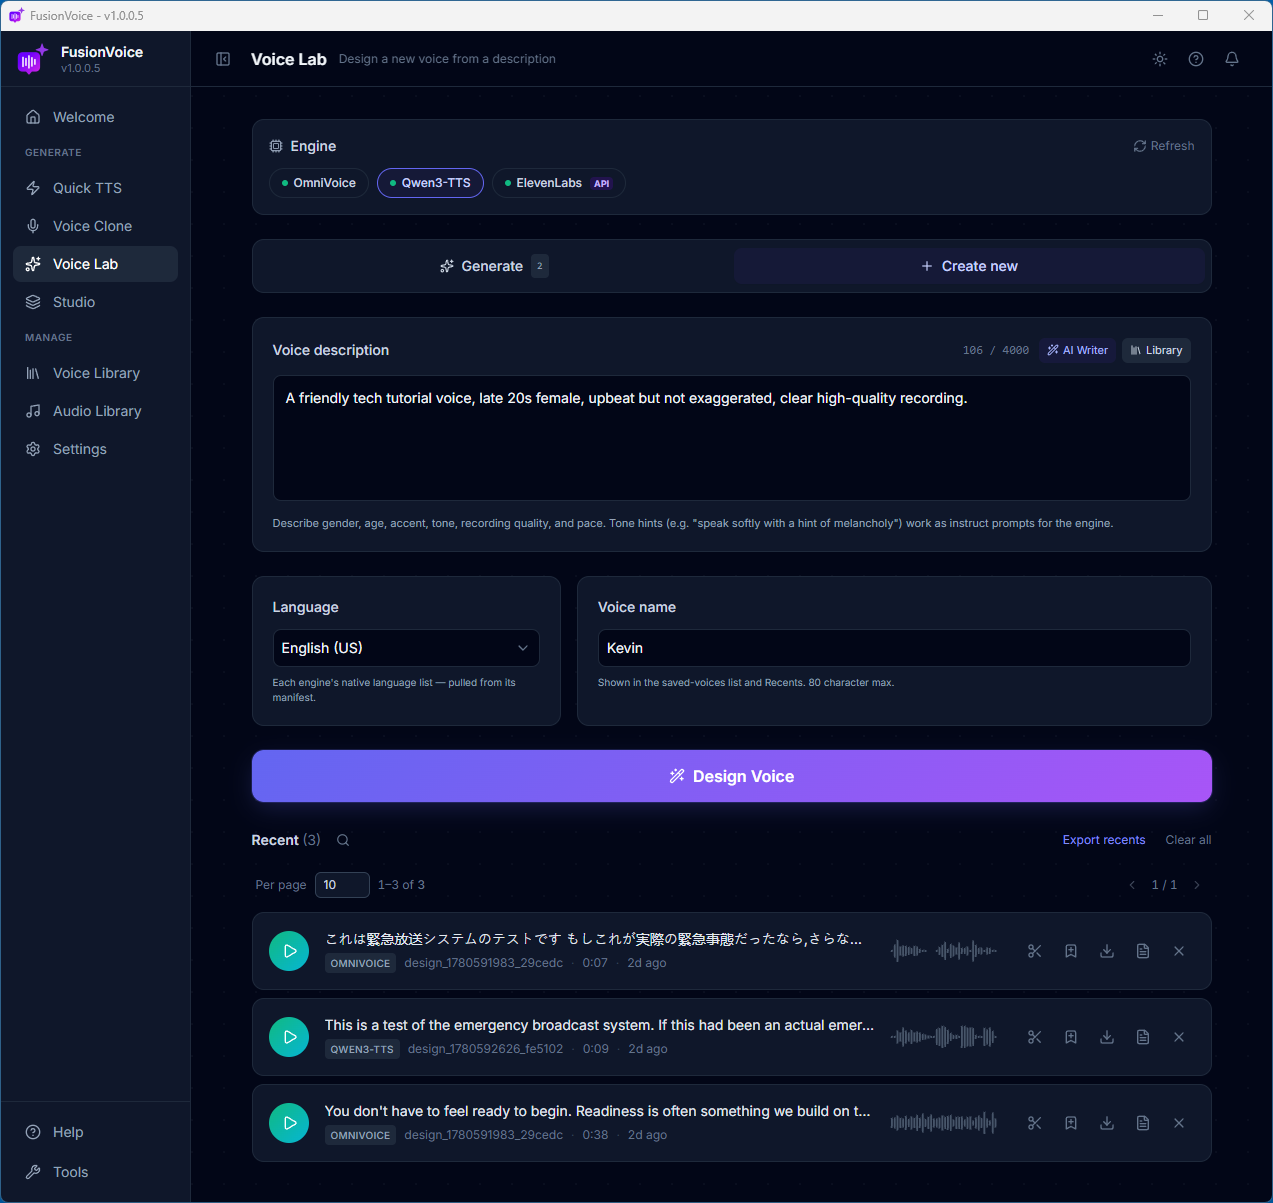The width and height of the screenshot is (1273, 1203).
Task: Delete the QWEN3-TTS clip row
Action: (x=1179, y=1037)
